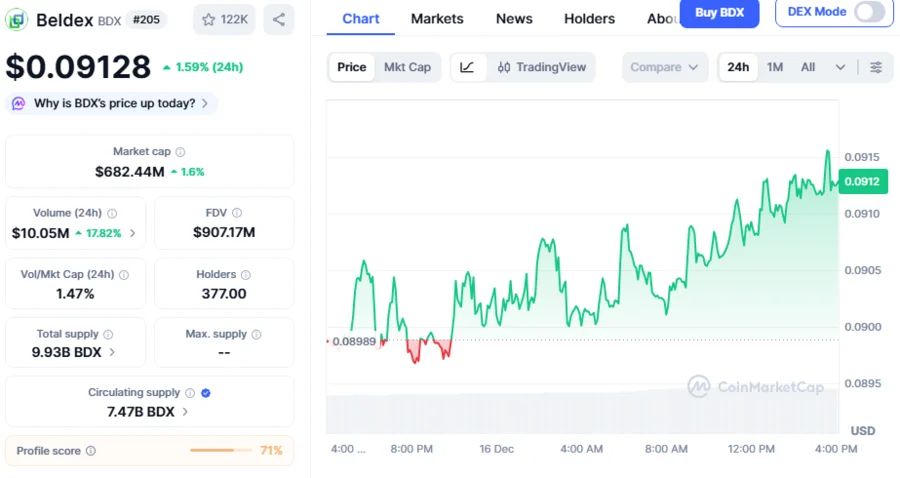Screen dimensions: 900x478
Task: Click the Buy BDX button
Action: 719,12
